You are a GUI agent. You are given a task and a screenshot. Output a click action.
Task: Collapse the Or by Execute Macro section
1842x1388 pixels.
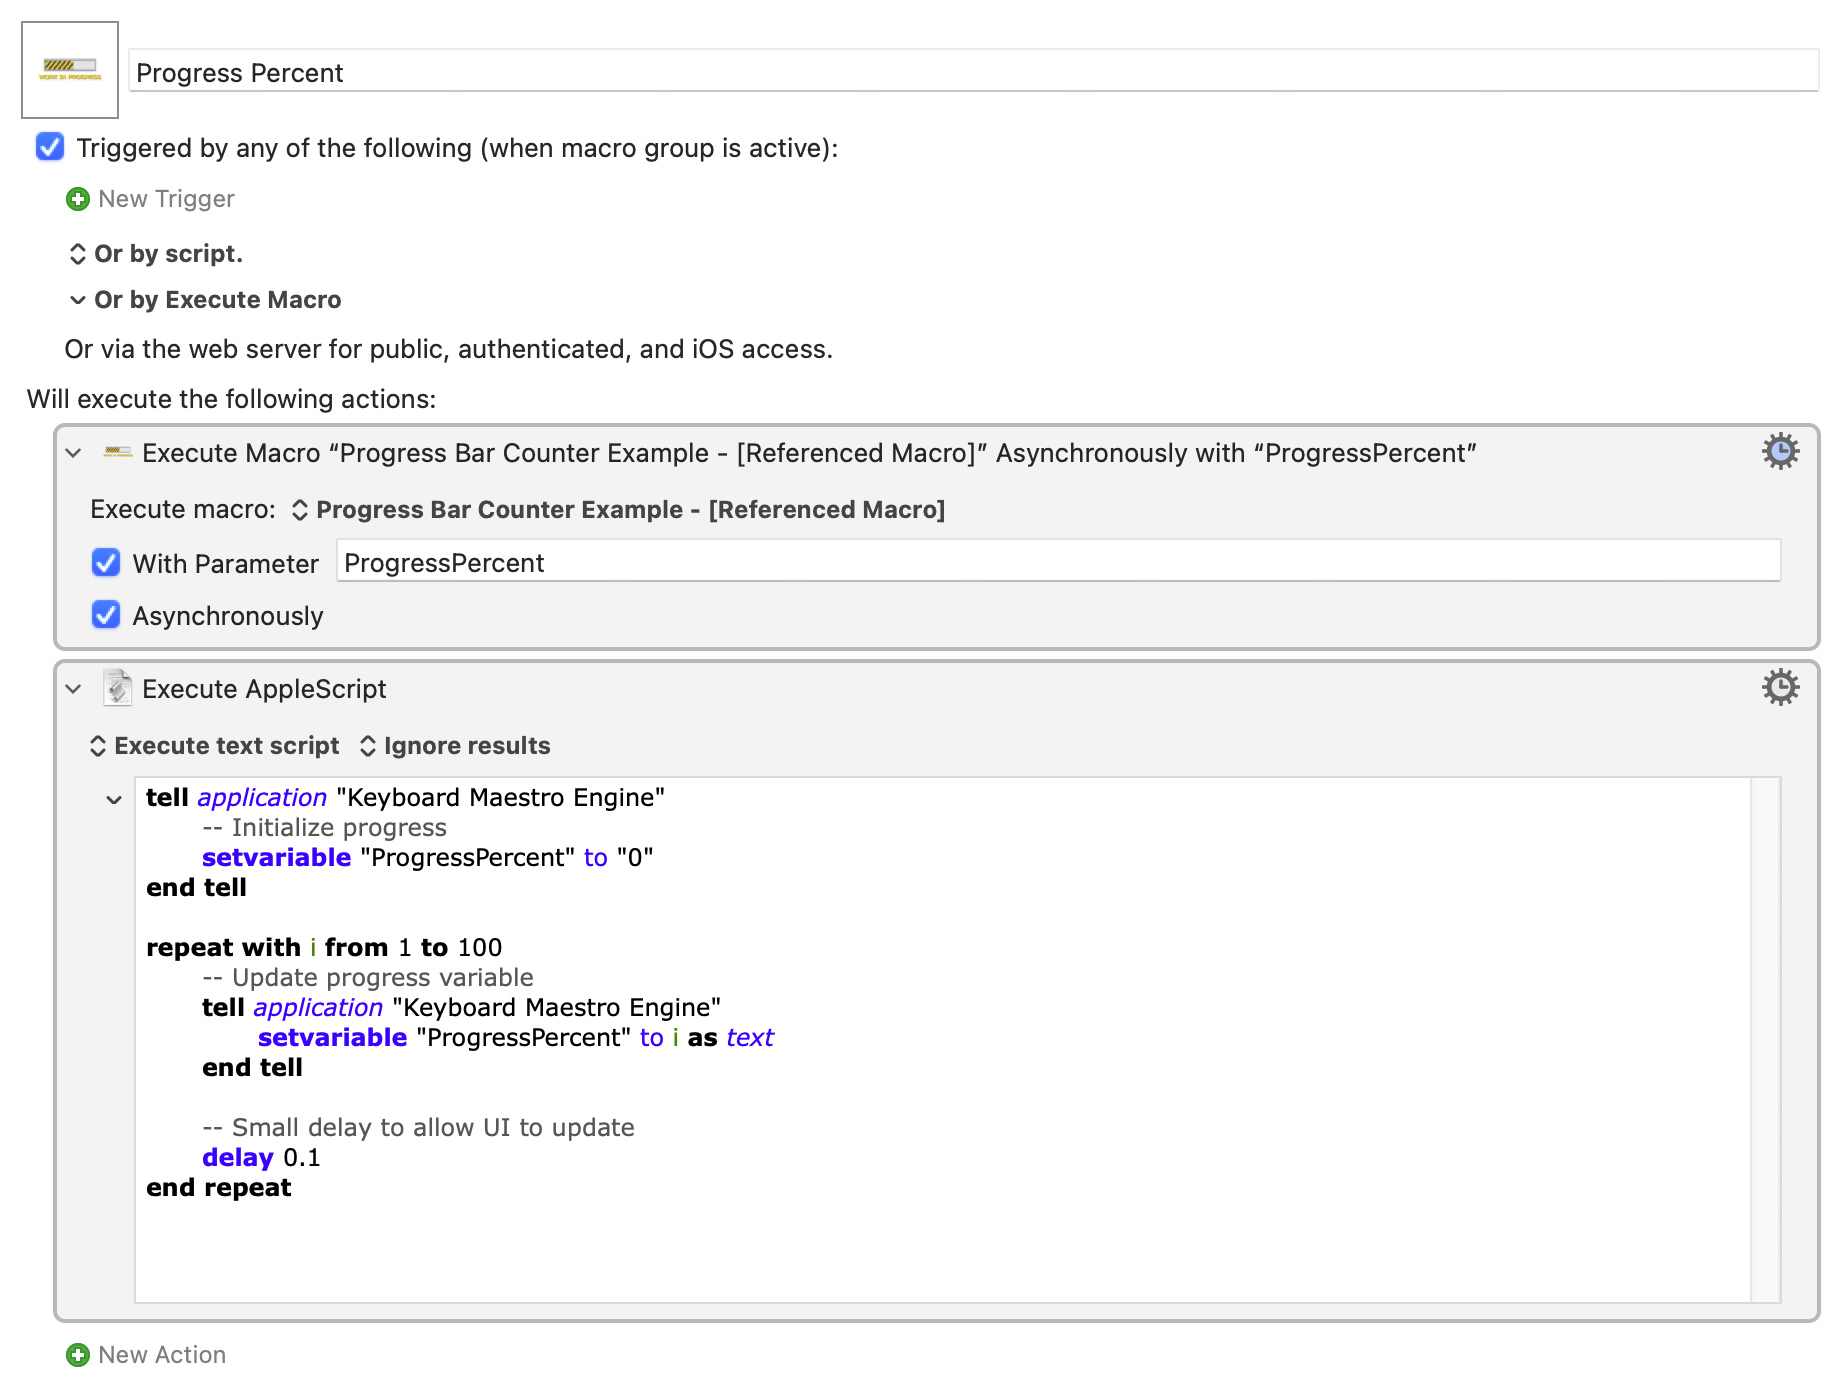[77, 300]
